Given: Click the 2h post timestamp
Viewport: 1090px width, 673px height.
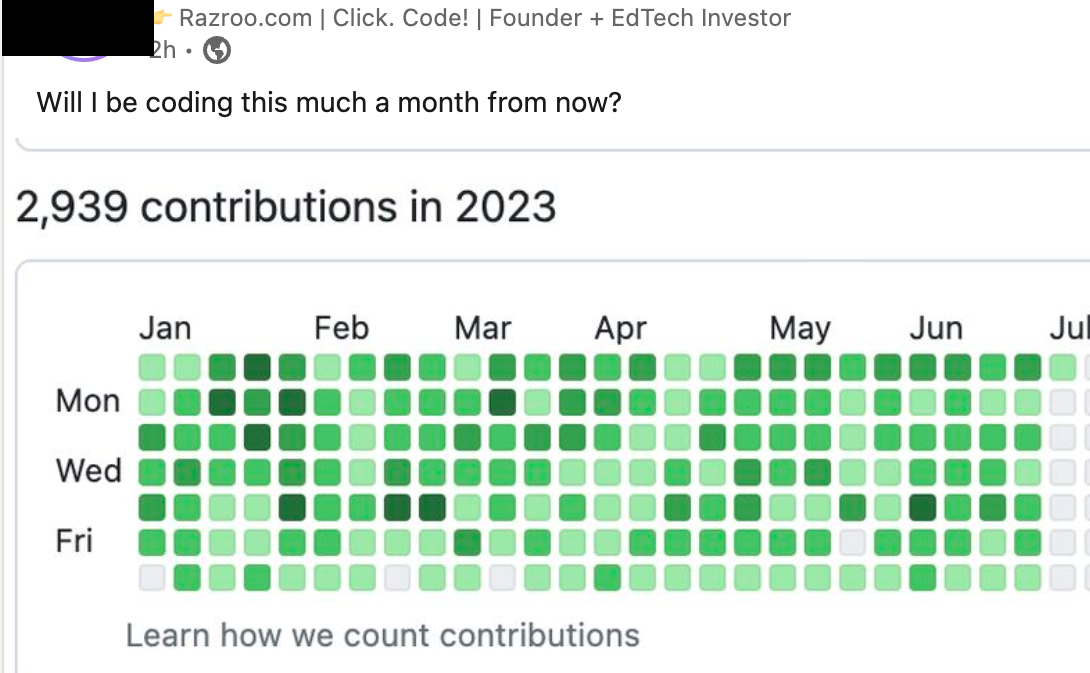Looking at the screenshot, I should tap(163, 50).
